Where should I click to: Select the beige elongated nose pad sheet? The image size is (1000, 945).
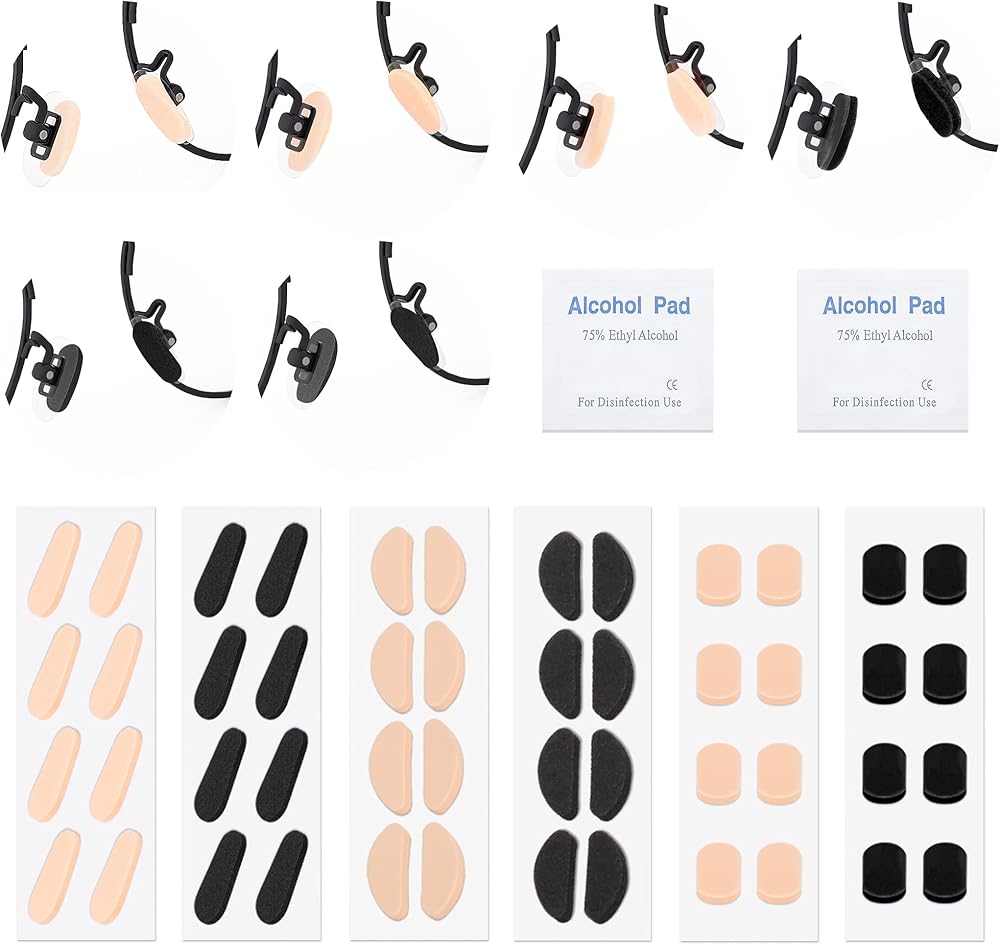click(85, 725)
